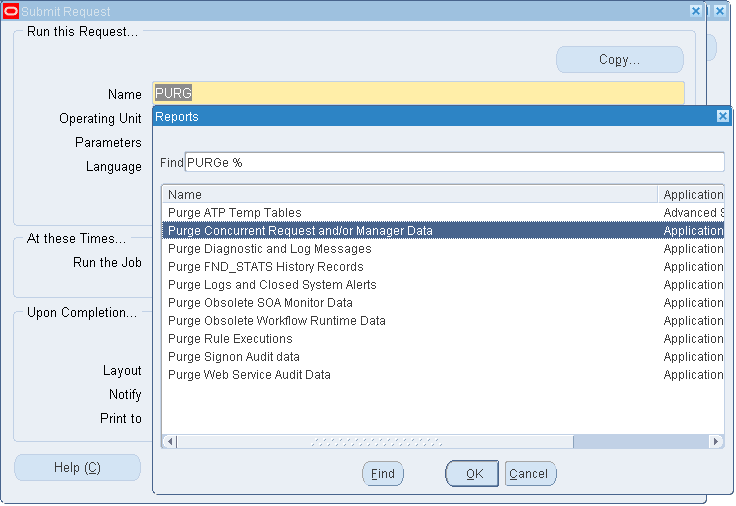Select Purge Signon Audit data row
Image resolution: width=736 pixels, height=506 pixels.
(443, 357)
